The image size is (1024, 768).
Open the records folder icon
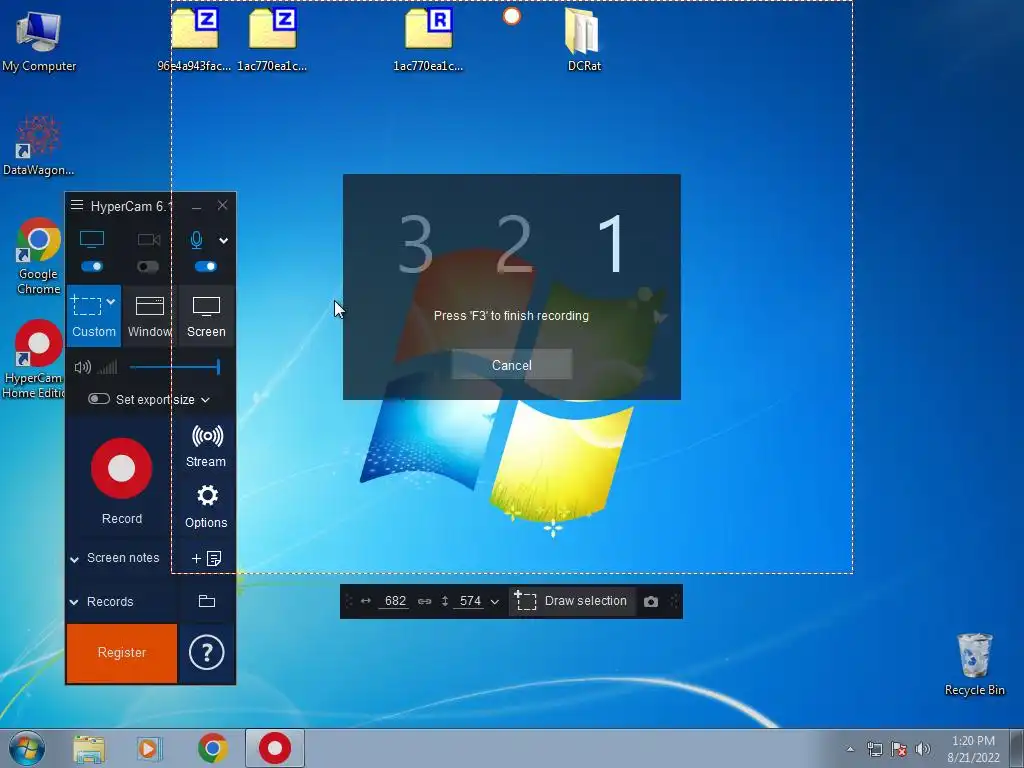tap(206, 601)
